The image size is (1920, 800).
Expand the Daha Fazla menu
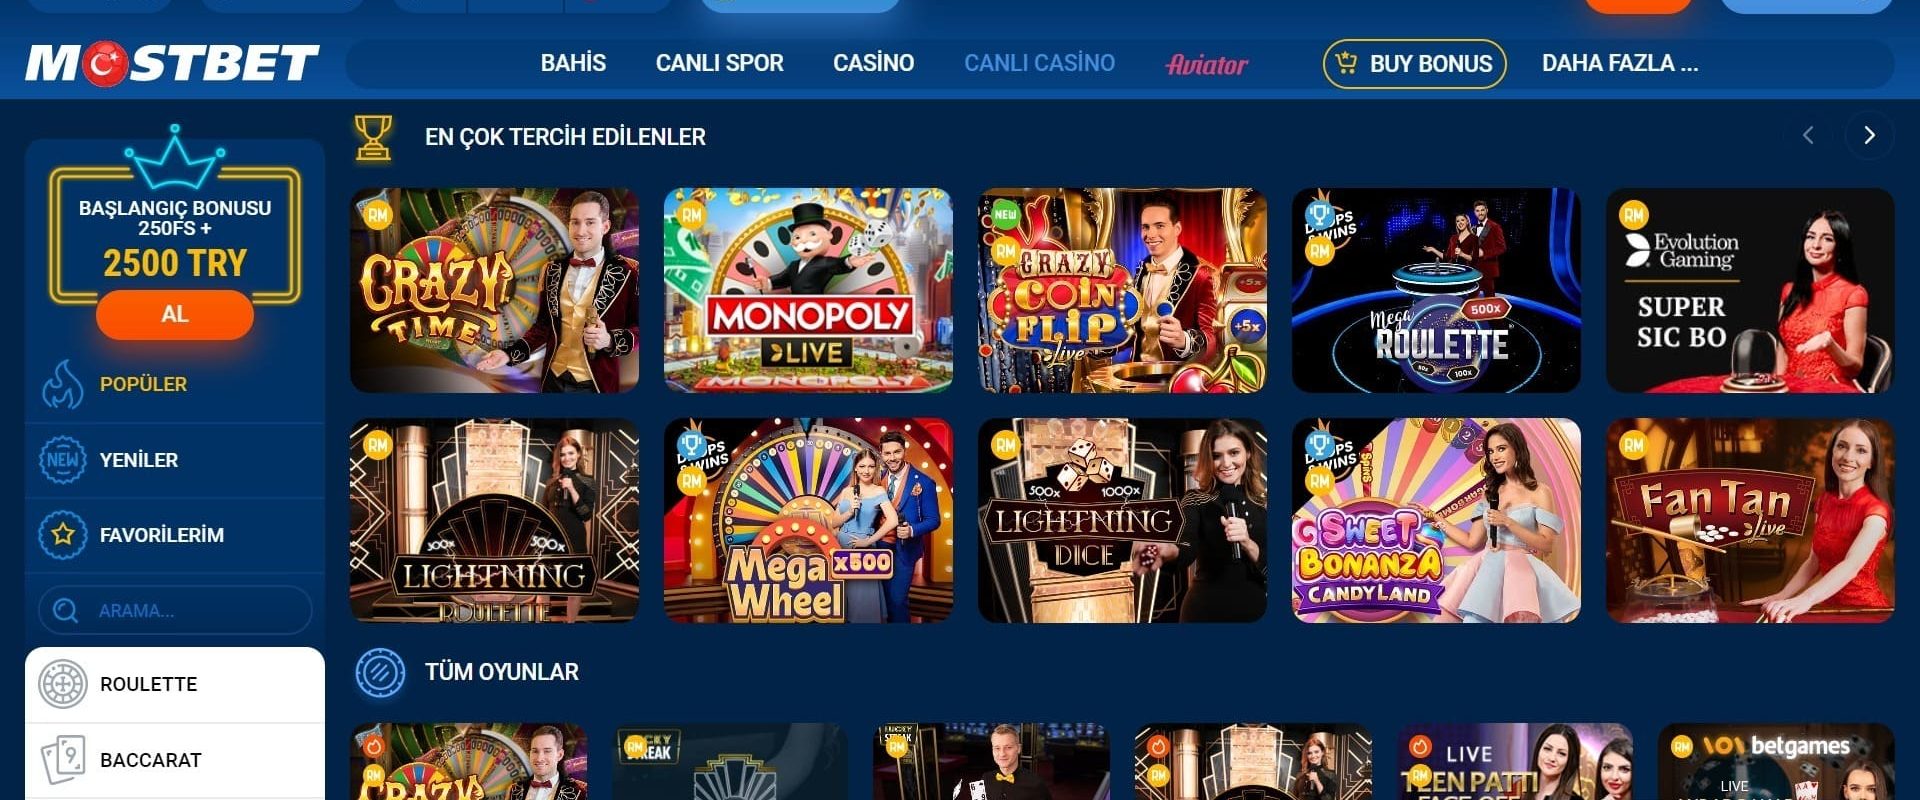pos(1619,64)
